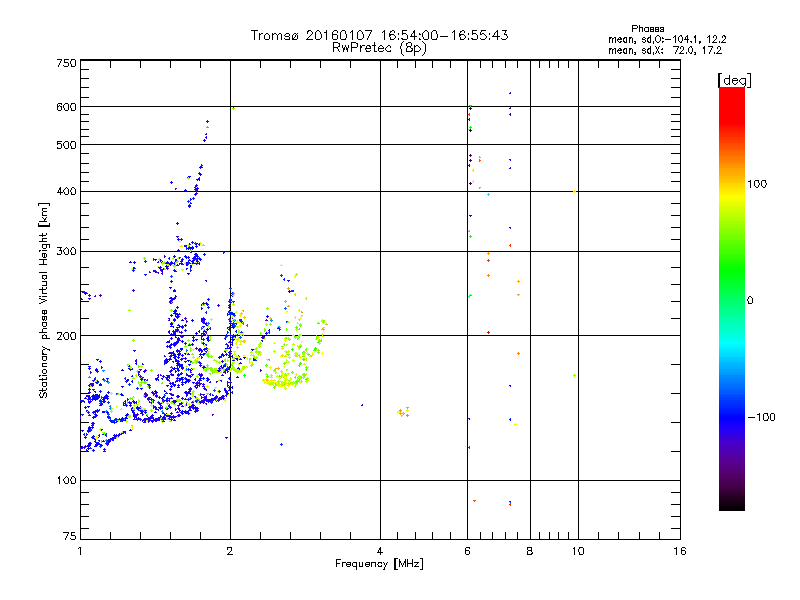Click the y-axis tick label '400'
This screenshot has width=800, height=600.
click(x=66, y=192)
